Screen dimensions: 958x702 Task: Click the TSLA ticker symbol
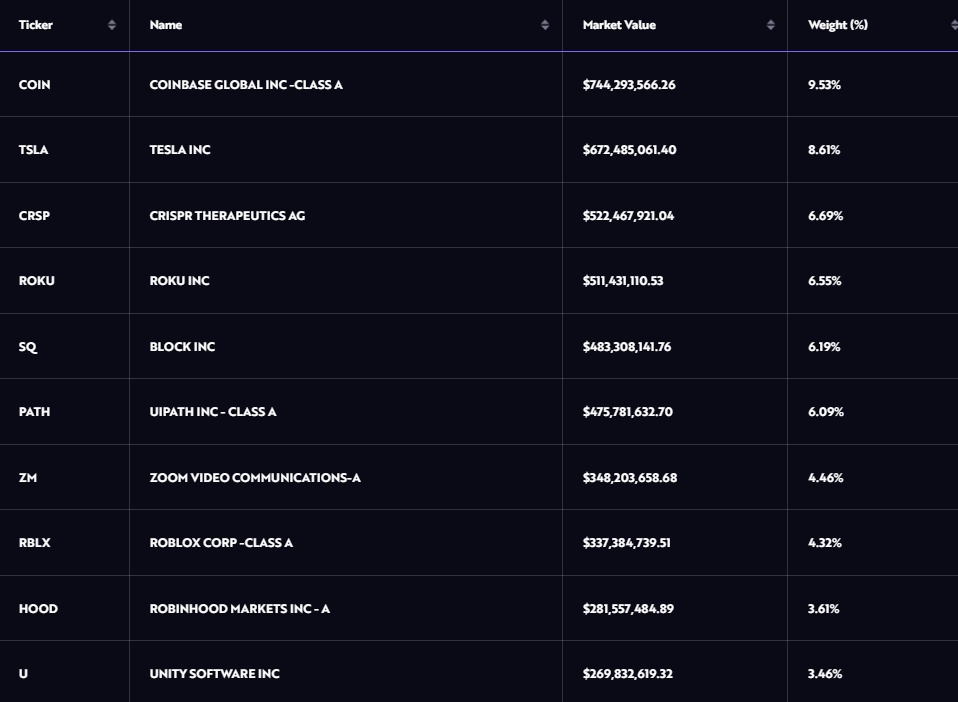33,150
